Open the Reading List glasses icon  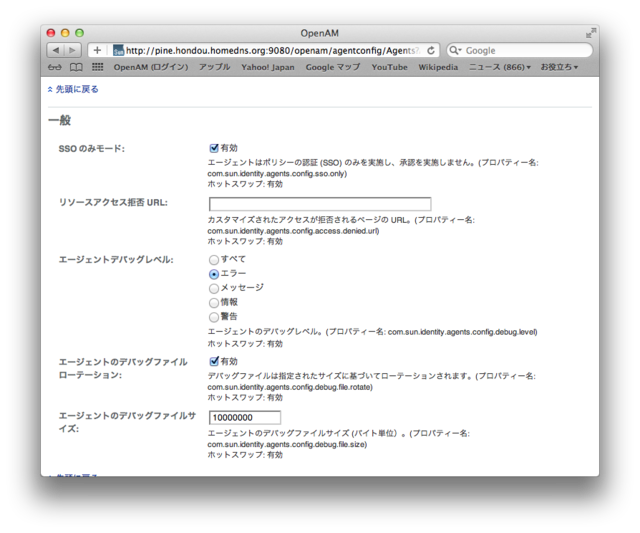click(x=55, y=67)
